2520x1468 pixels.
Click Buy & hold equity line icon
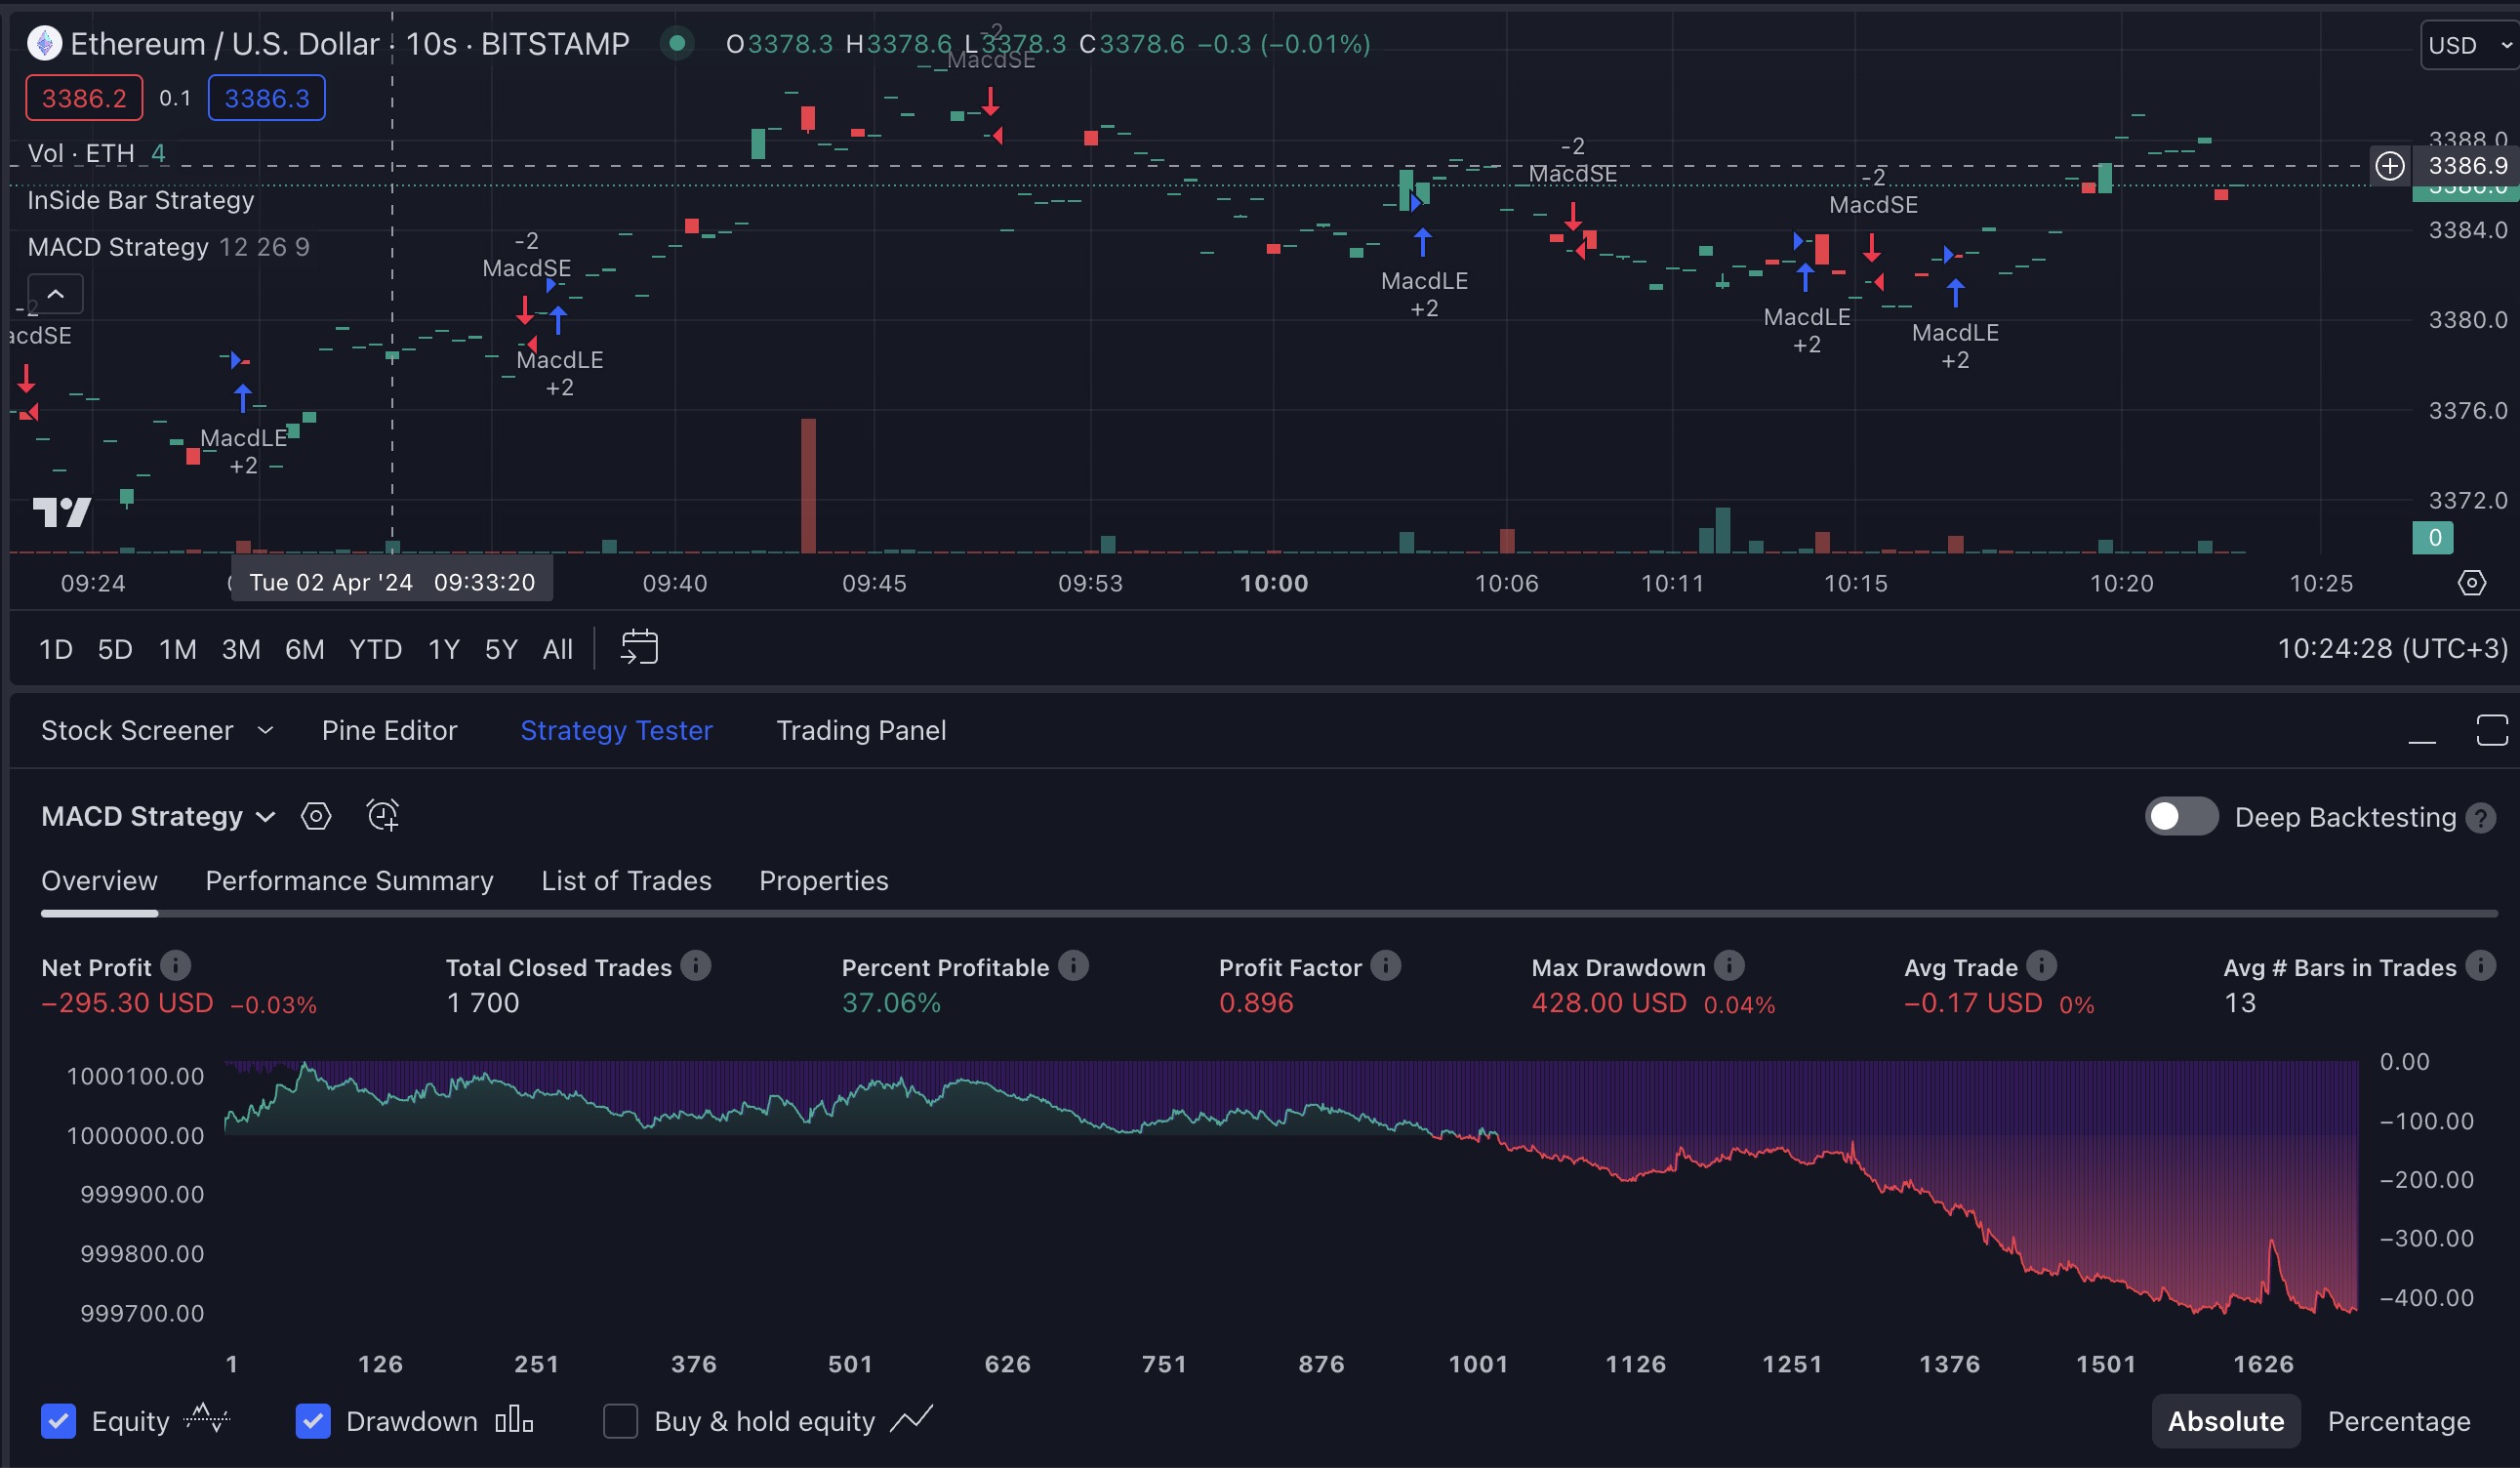click(911, 1419)
